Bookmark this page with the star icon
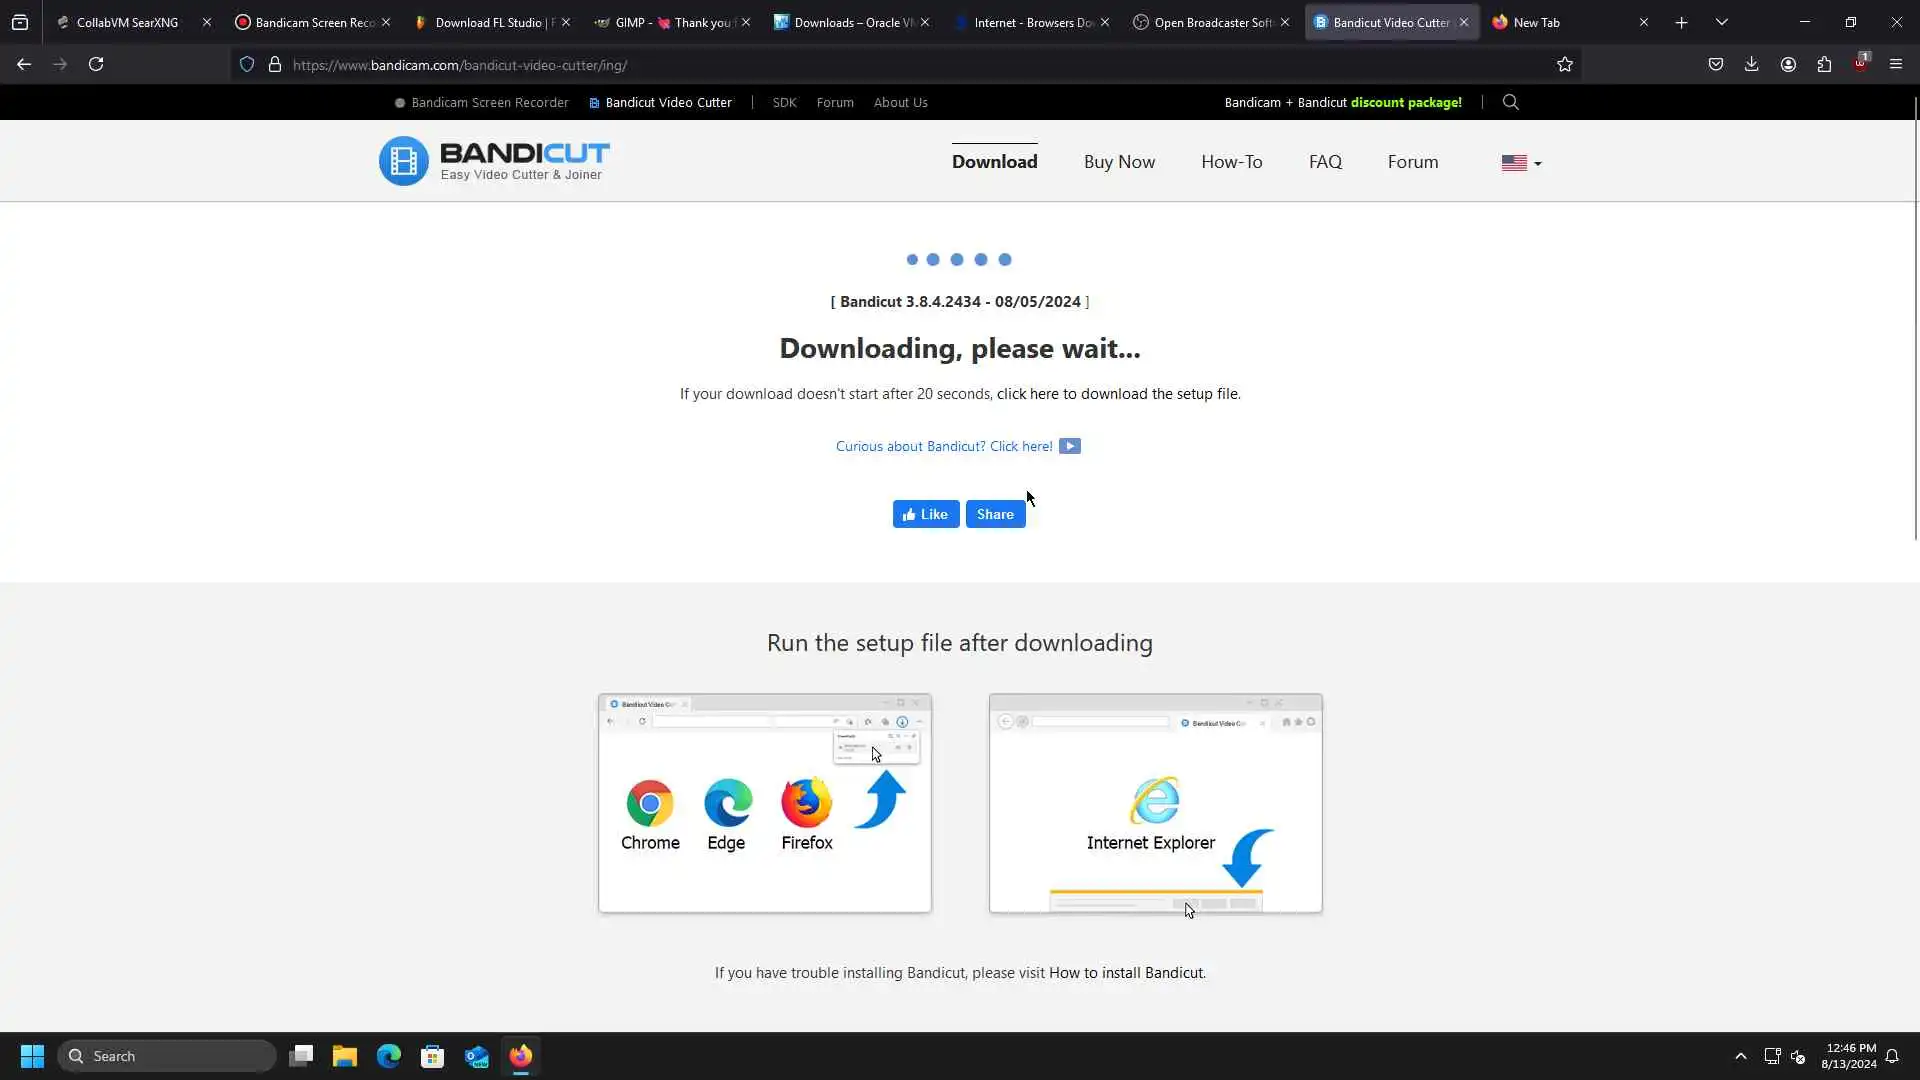 click(x=1564, y=65)
